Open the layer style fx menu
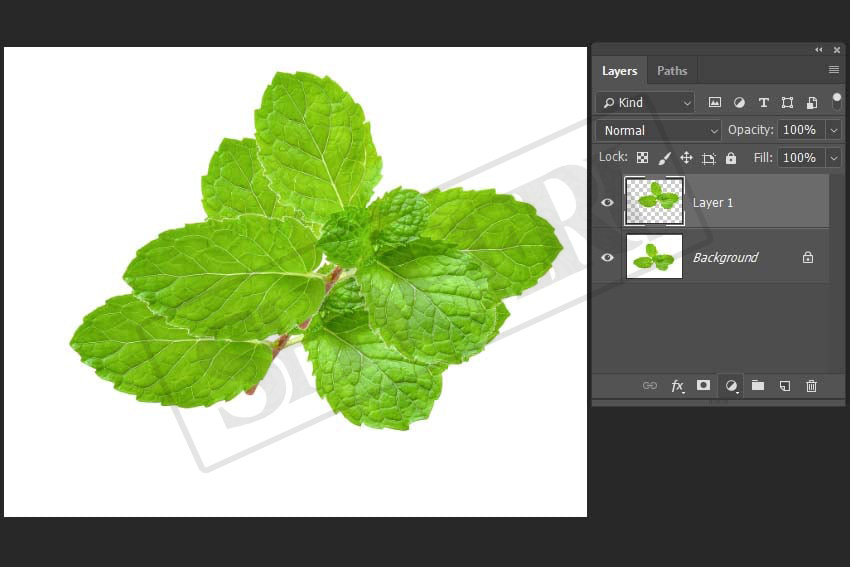This screenshot has height=567, width=850. [x=677, y=386]
